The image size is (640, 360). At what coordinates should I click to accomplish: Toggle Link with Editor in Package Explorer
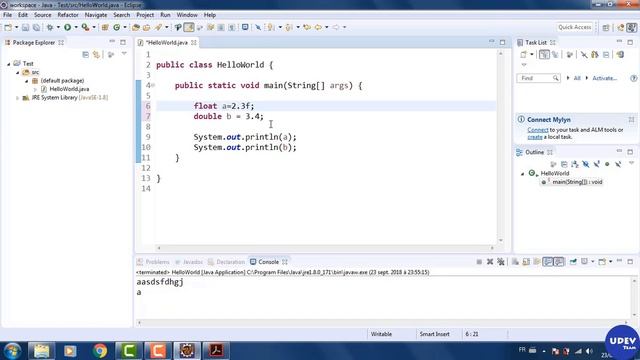click(96, 55)
